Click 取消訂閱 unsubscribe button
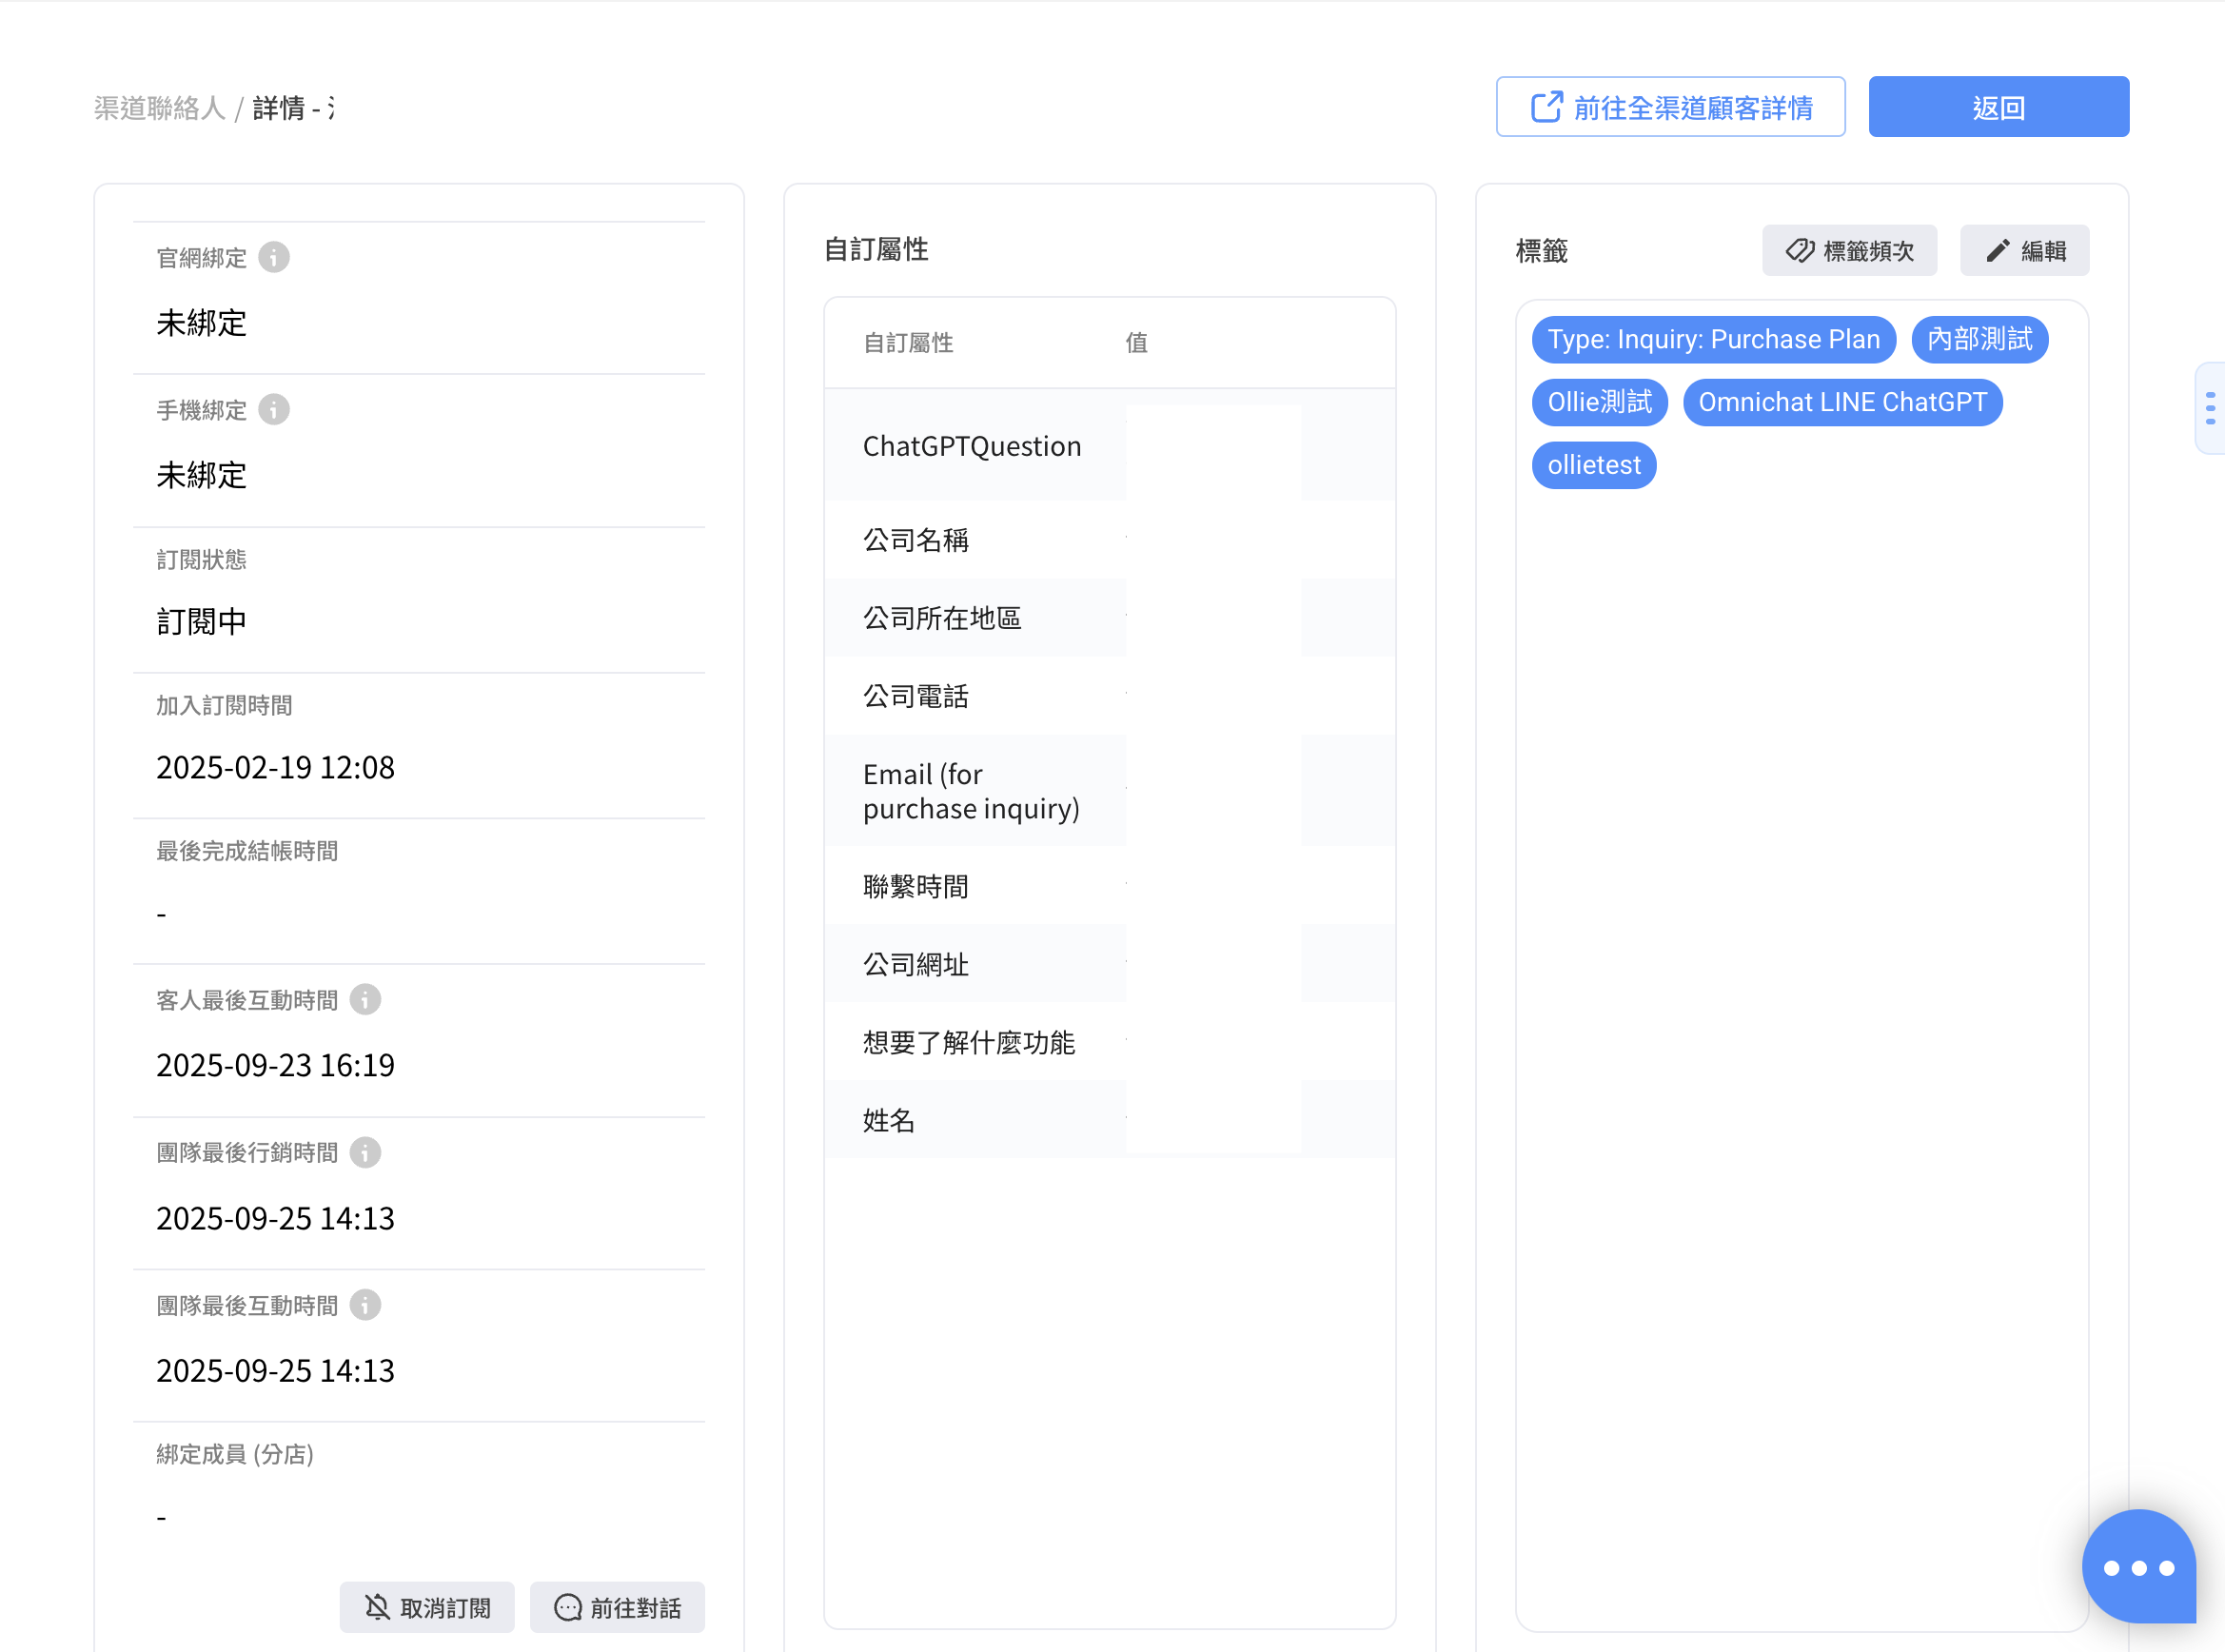The height and width of the screenshot is (1652, 2225). click(427, 1607)
